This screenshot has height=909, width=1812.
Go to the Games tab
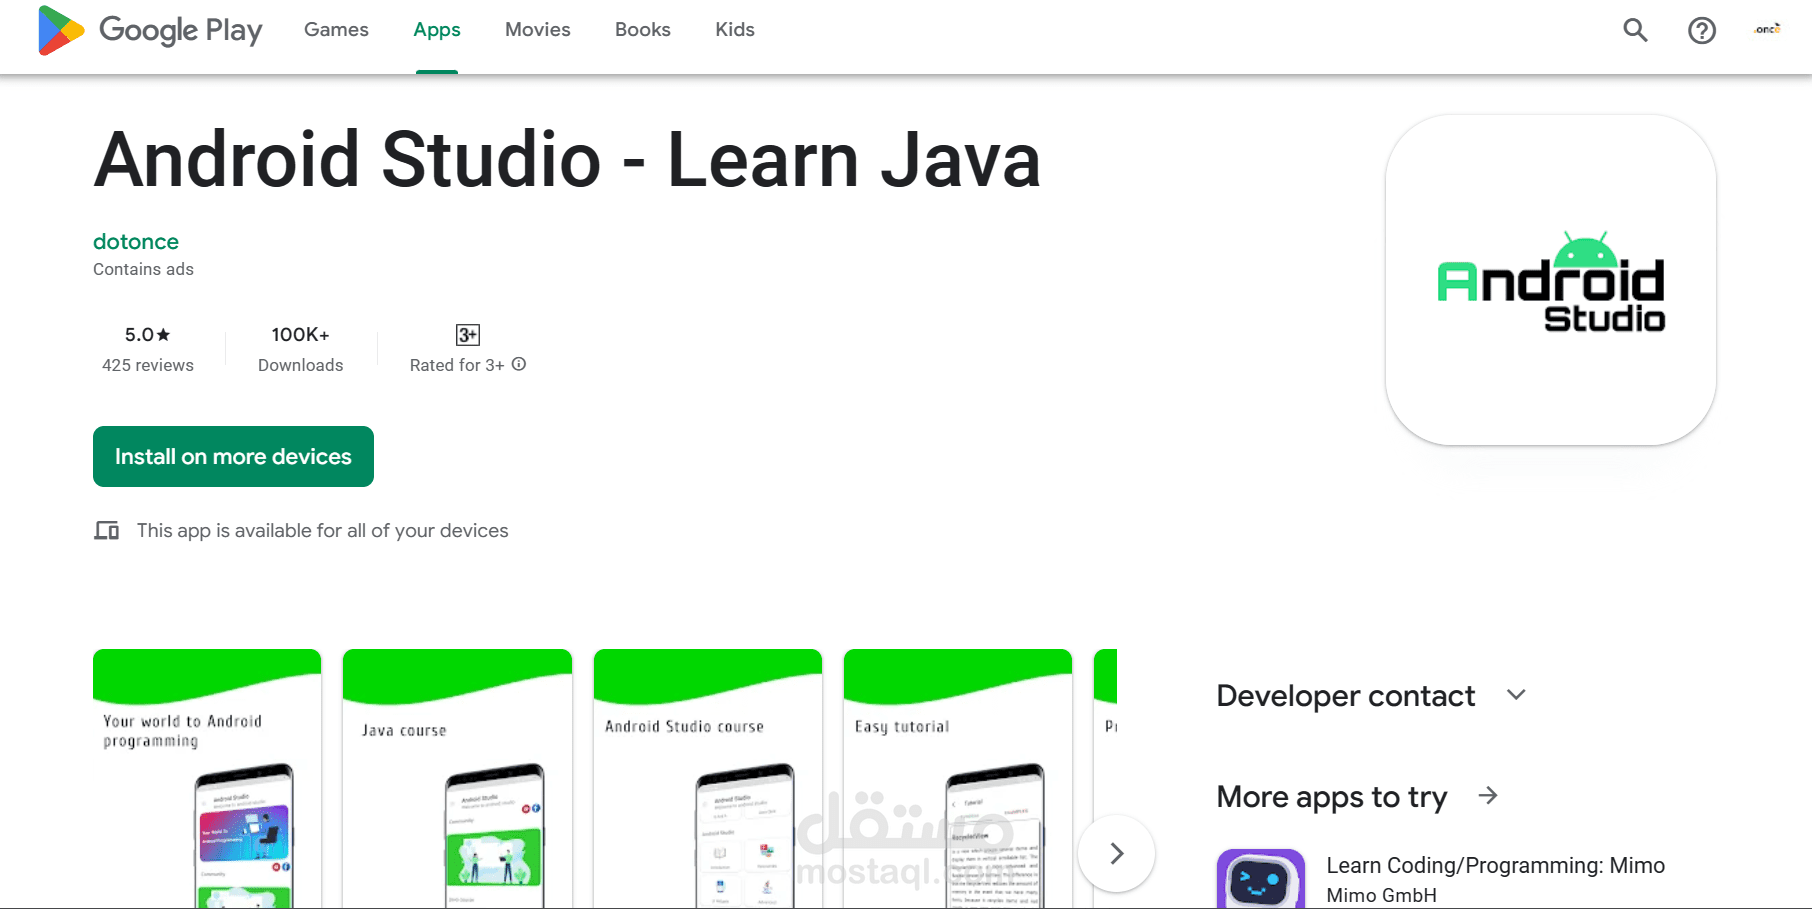pyautogui.click(x=336, y=30)
